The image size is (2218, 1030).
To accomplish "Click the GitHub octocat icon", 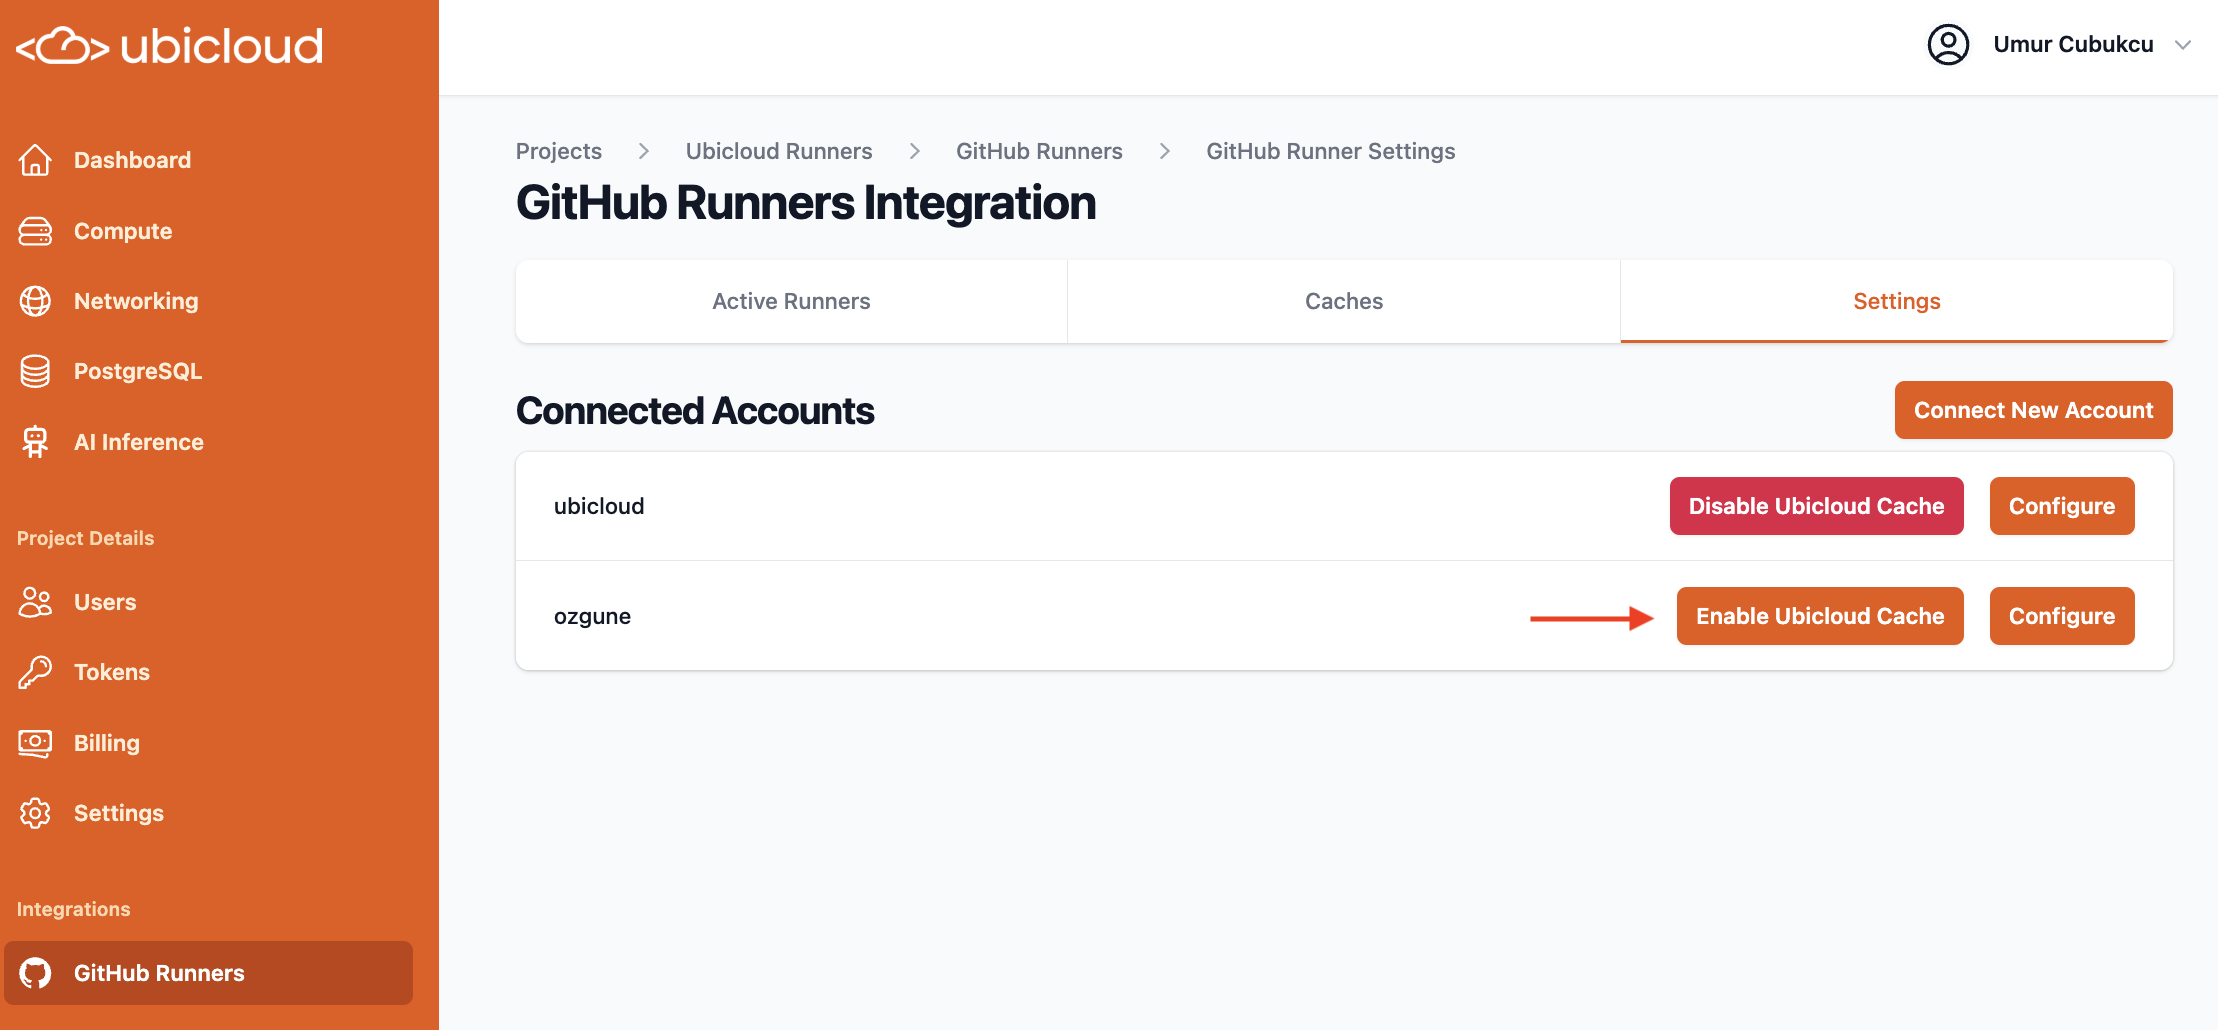I will 35,973.
